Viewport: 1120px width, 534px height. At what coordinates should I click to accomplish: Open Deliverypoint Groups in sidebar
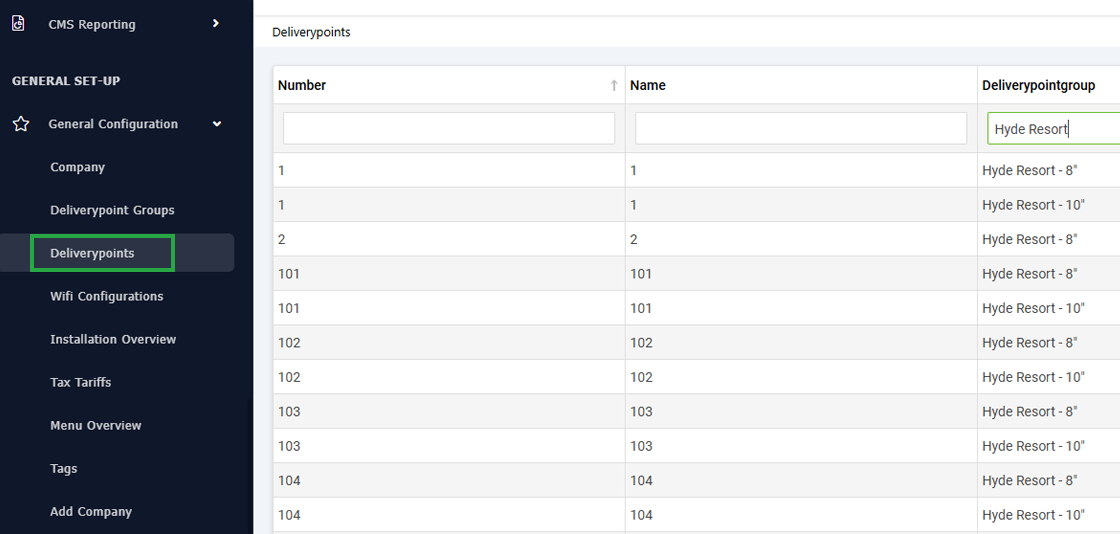(x=112, y=211)
